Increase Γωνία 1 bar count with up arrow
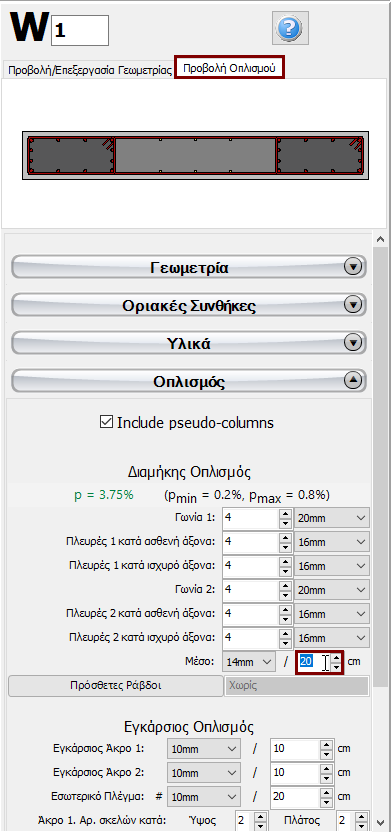 [x=285, y=514]
